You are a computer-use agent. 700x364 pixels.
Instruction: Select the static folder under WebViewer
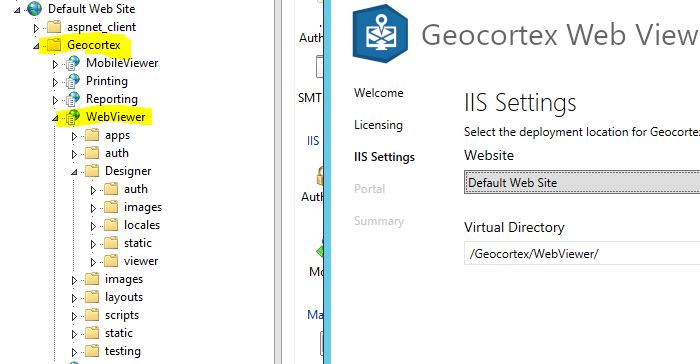point(119,333)
